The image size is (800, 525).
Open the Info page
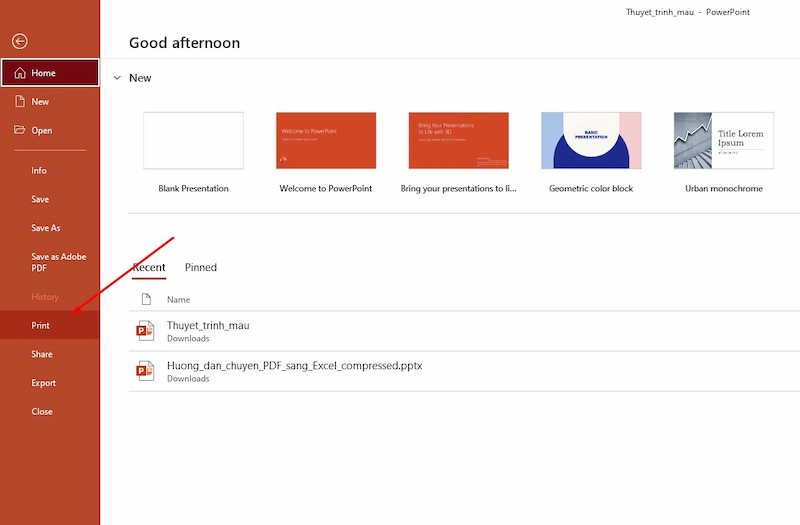50,170
